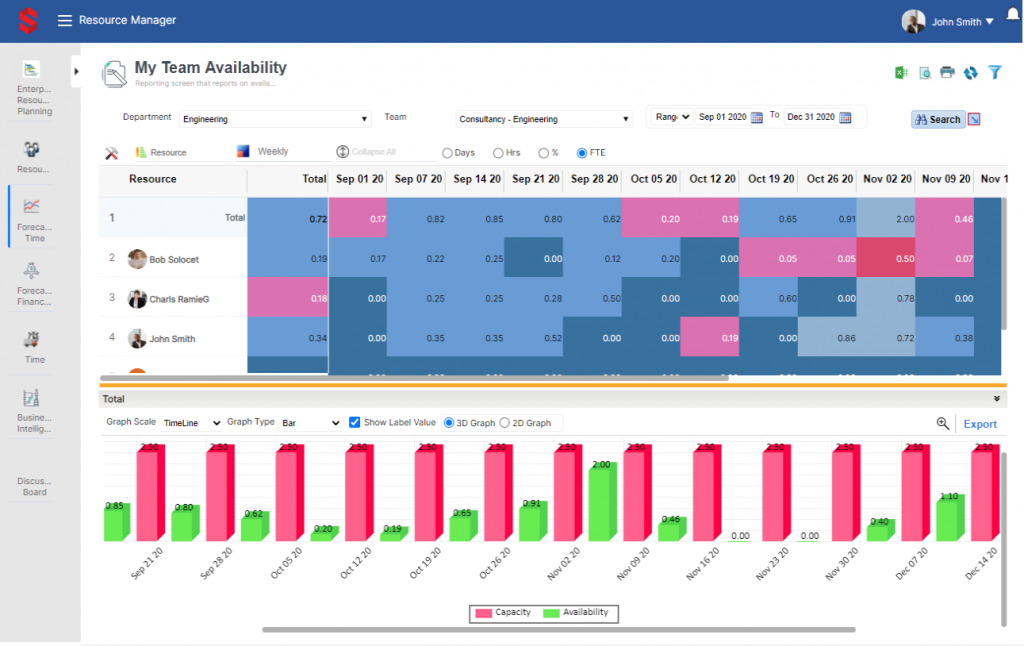Collapse the Total graph section
This screenshot has height=646, width=1024.
coord(996,397)
